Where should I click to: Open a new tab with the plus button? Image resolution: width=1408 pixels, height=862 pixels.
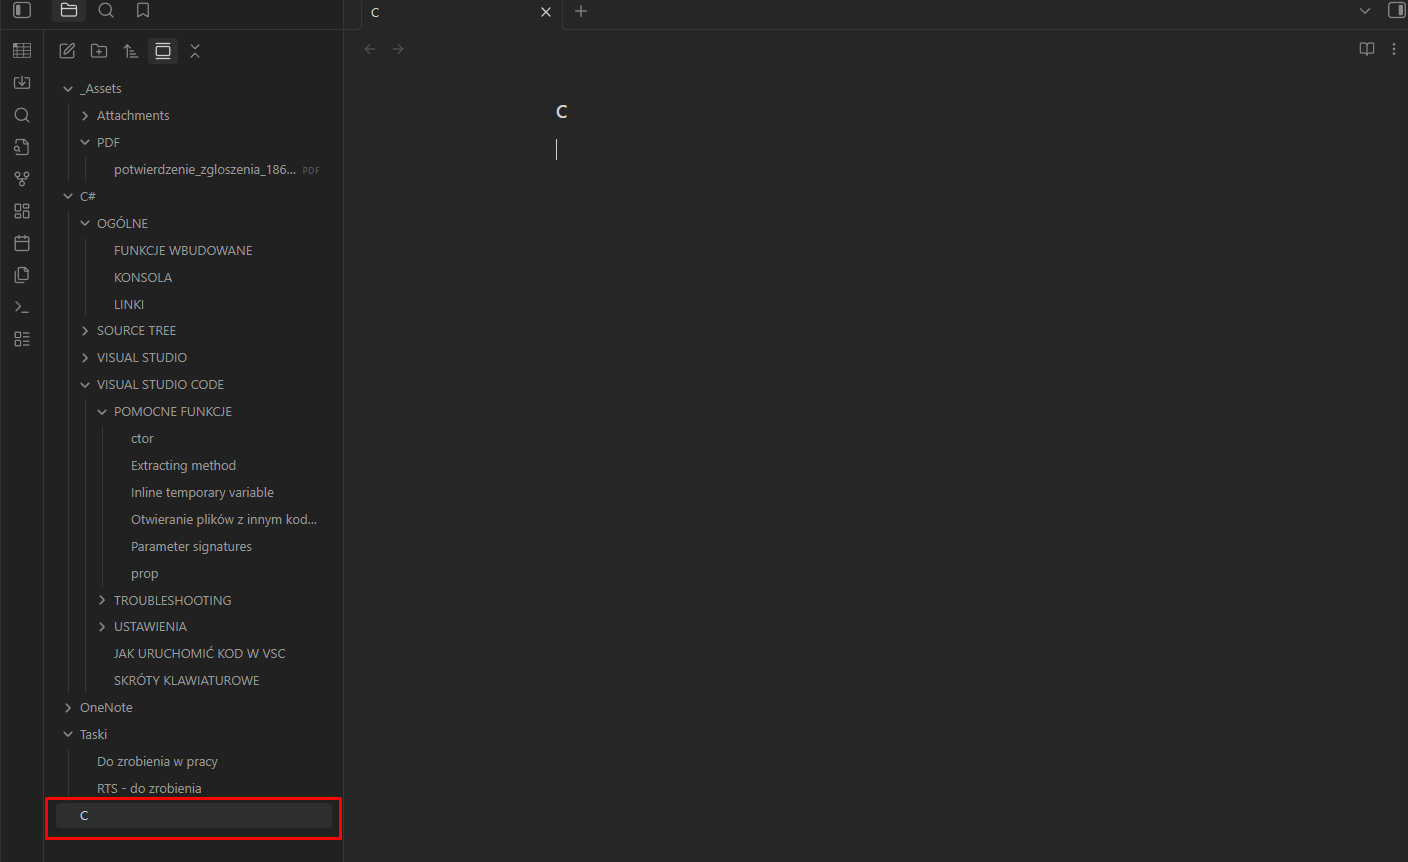(581, 11)
